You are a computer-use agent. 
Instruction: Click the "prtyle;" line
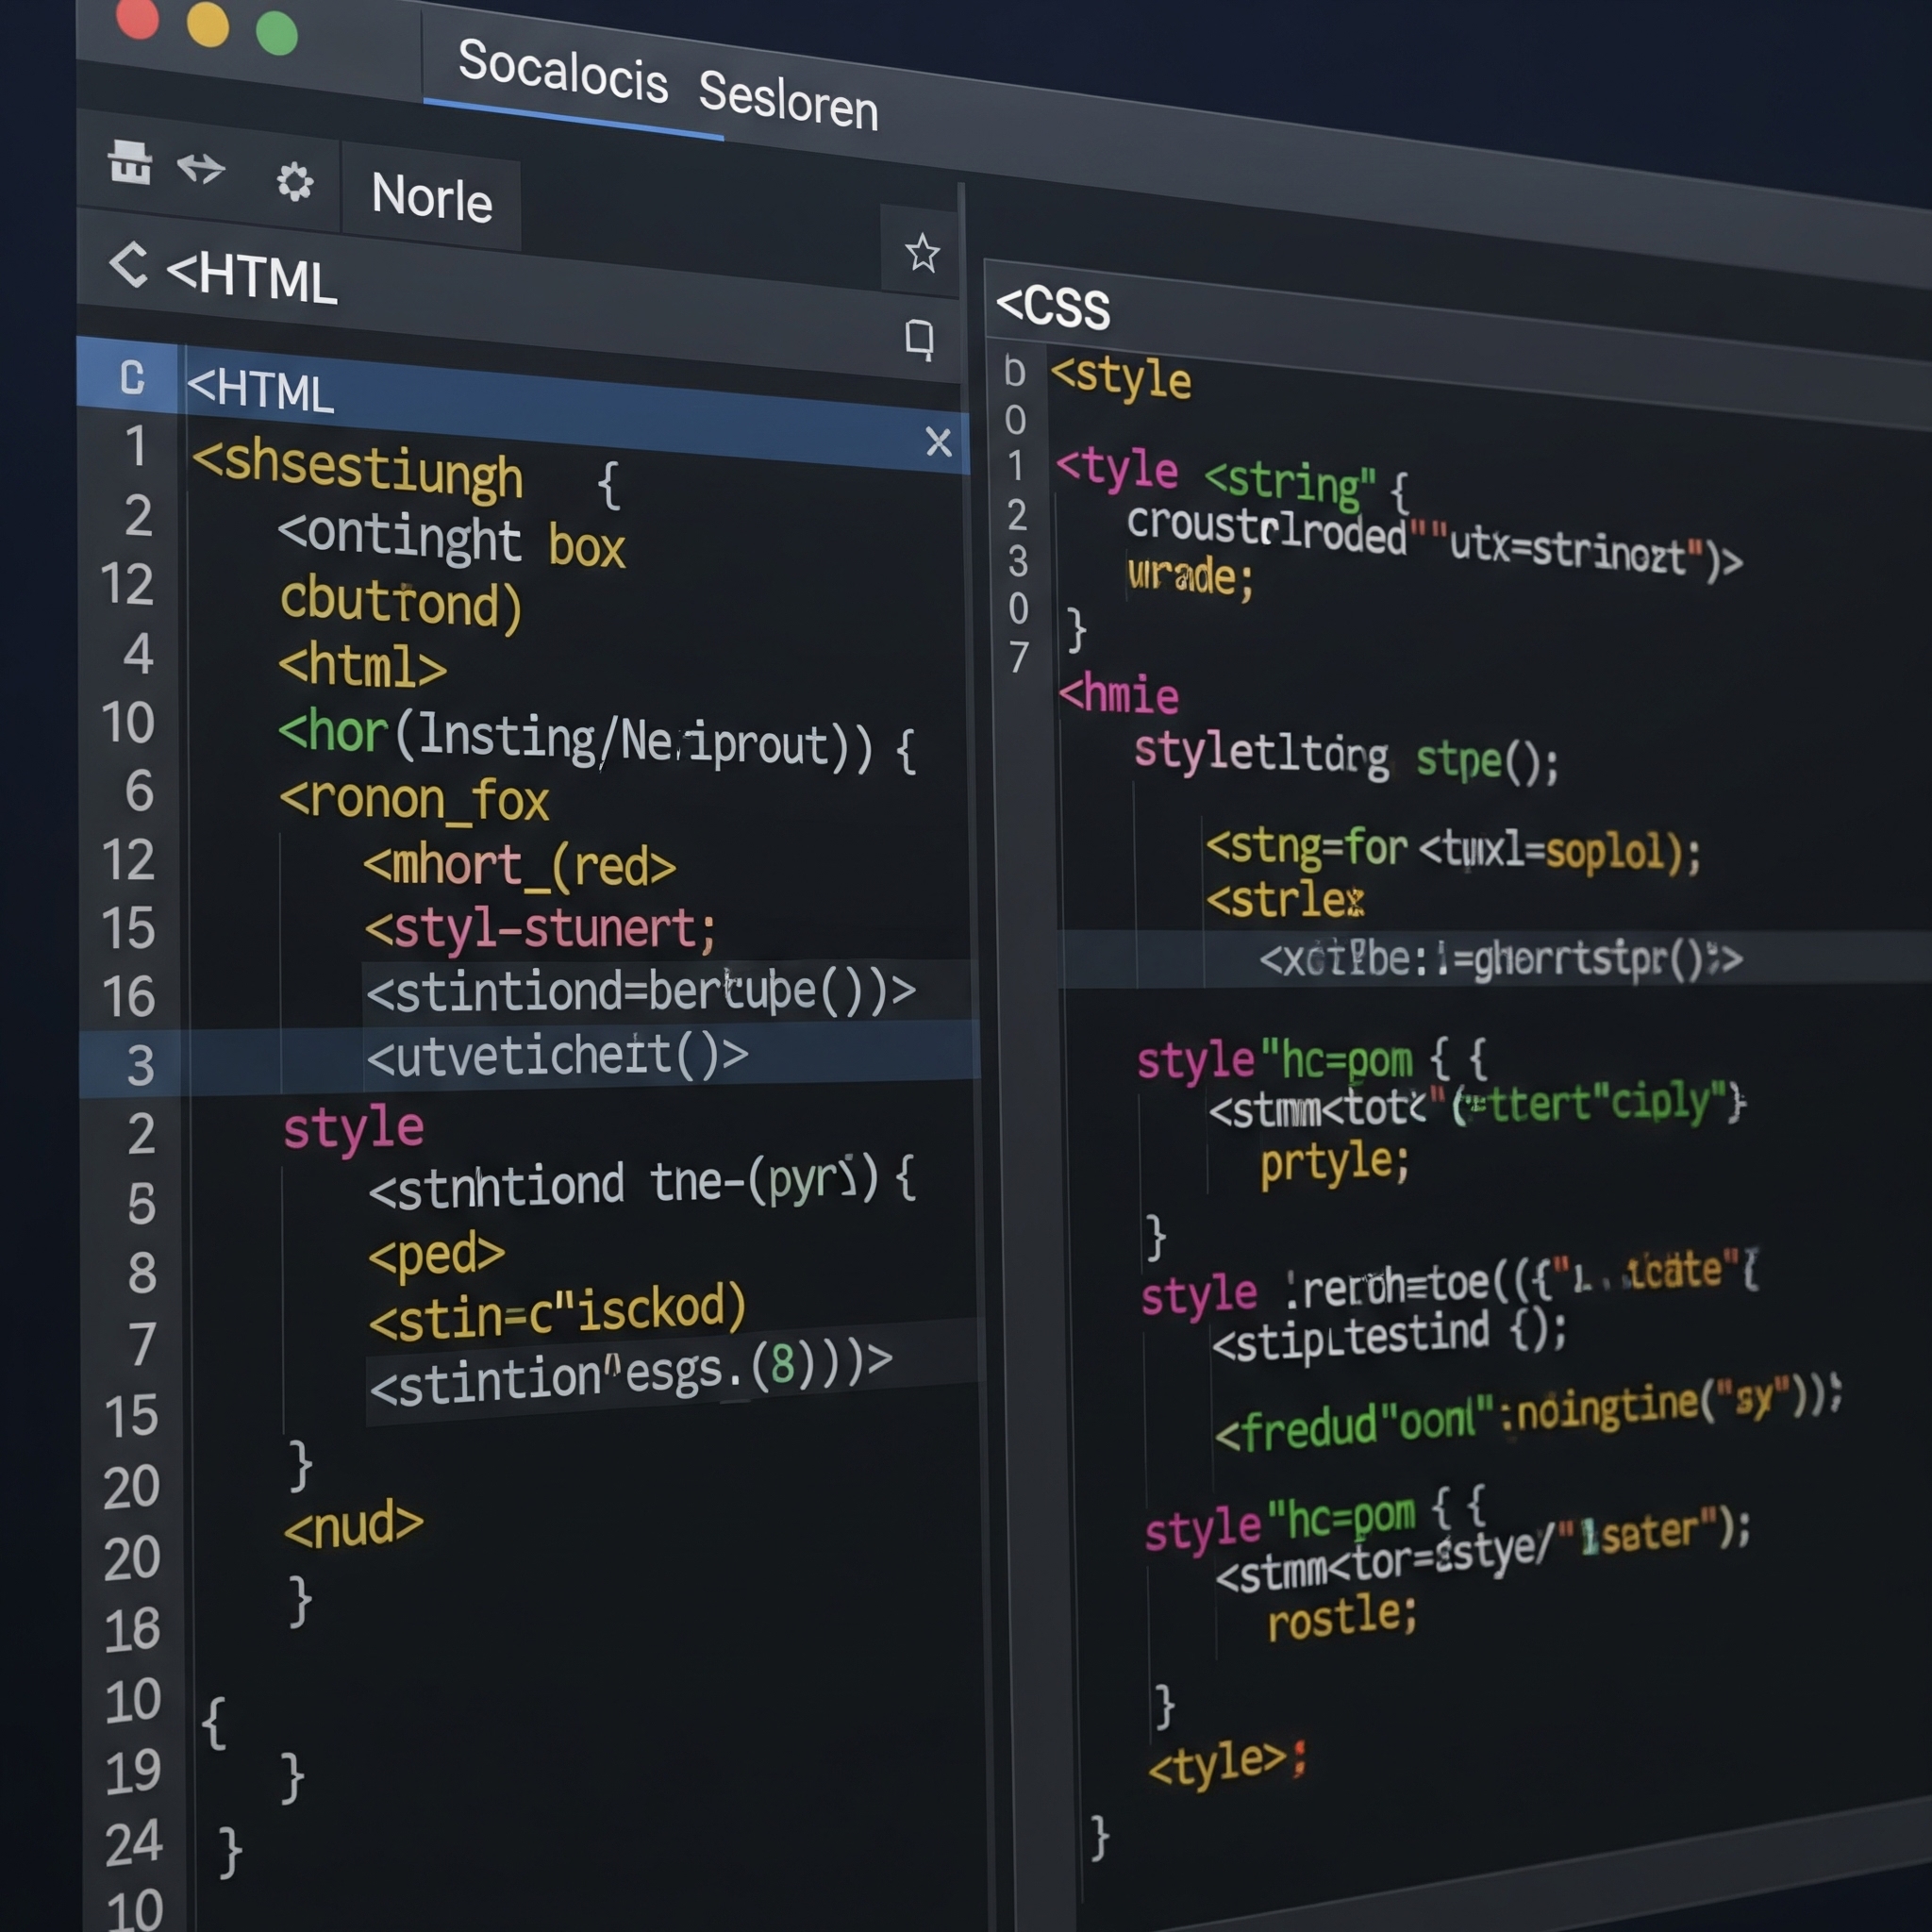pos(1335,1164)
